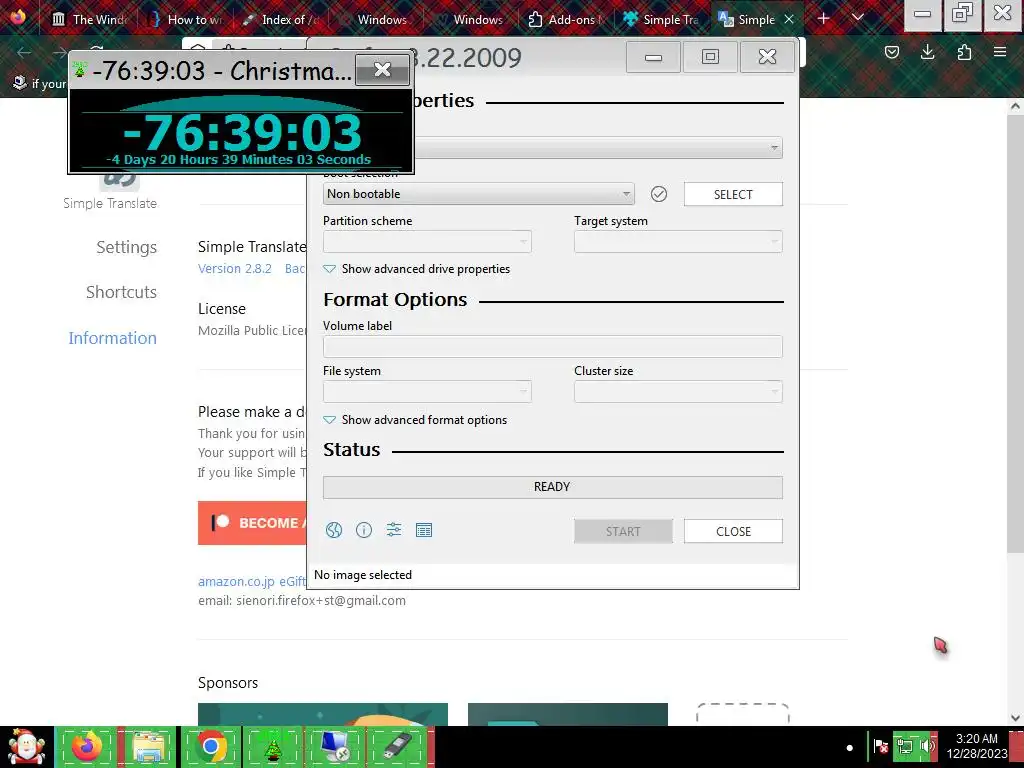Switch to the Simple Translate tab with blue icon
The image size is (1024, 768).
(x=661, y=20)
